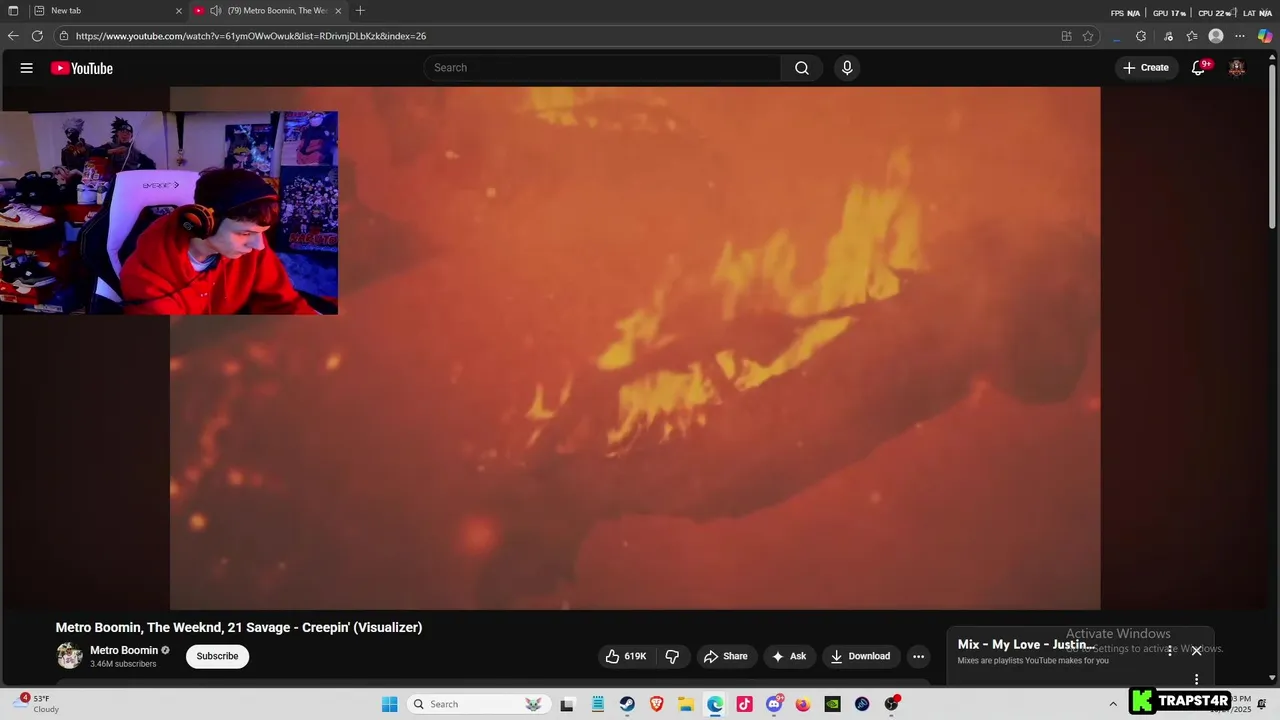The height and width of the screenshot is (720, 1280).
Task: Open Firefox from the taskbar
Action: pos(803,704)
